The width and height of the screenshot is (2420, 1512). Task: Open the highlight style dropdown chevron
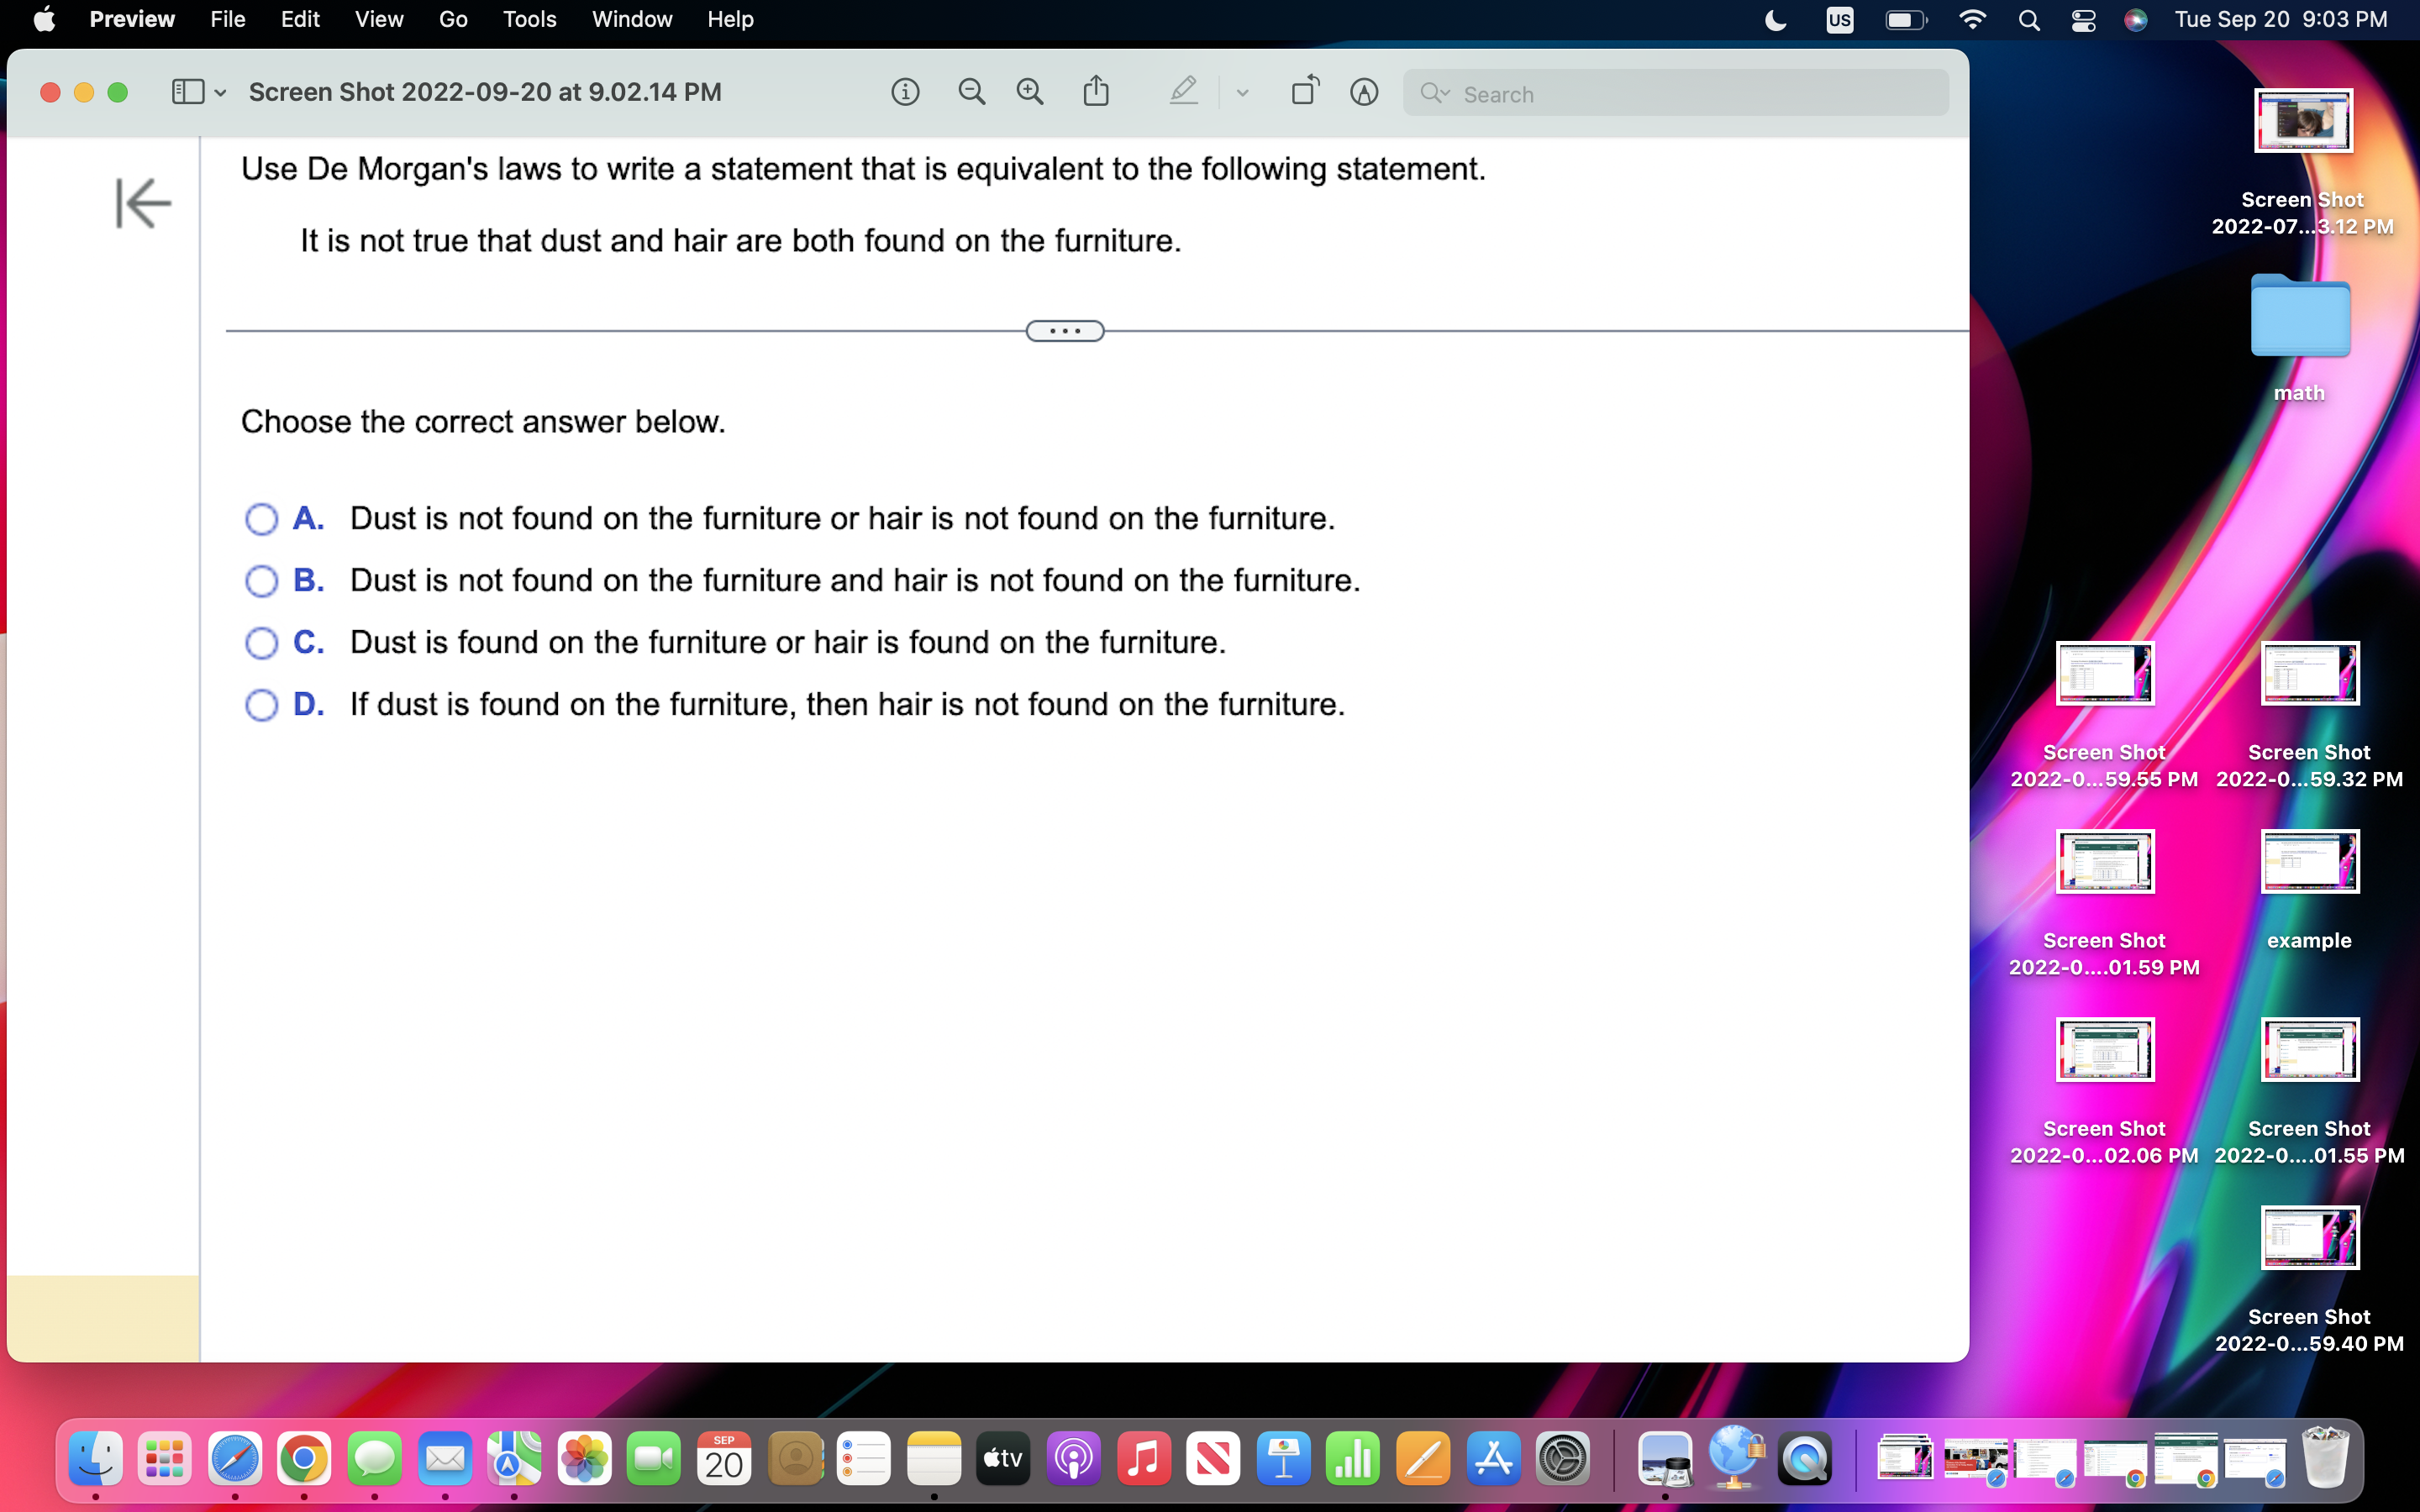pyautogui.click(x=1243, y=92)
